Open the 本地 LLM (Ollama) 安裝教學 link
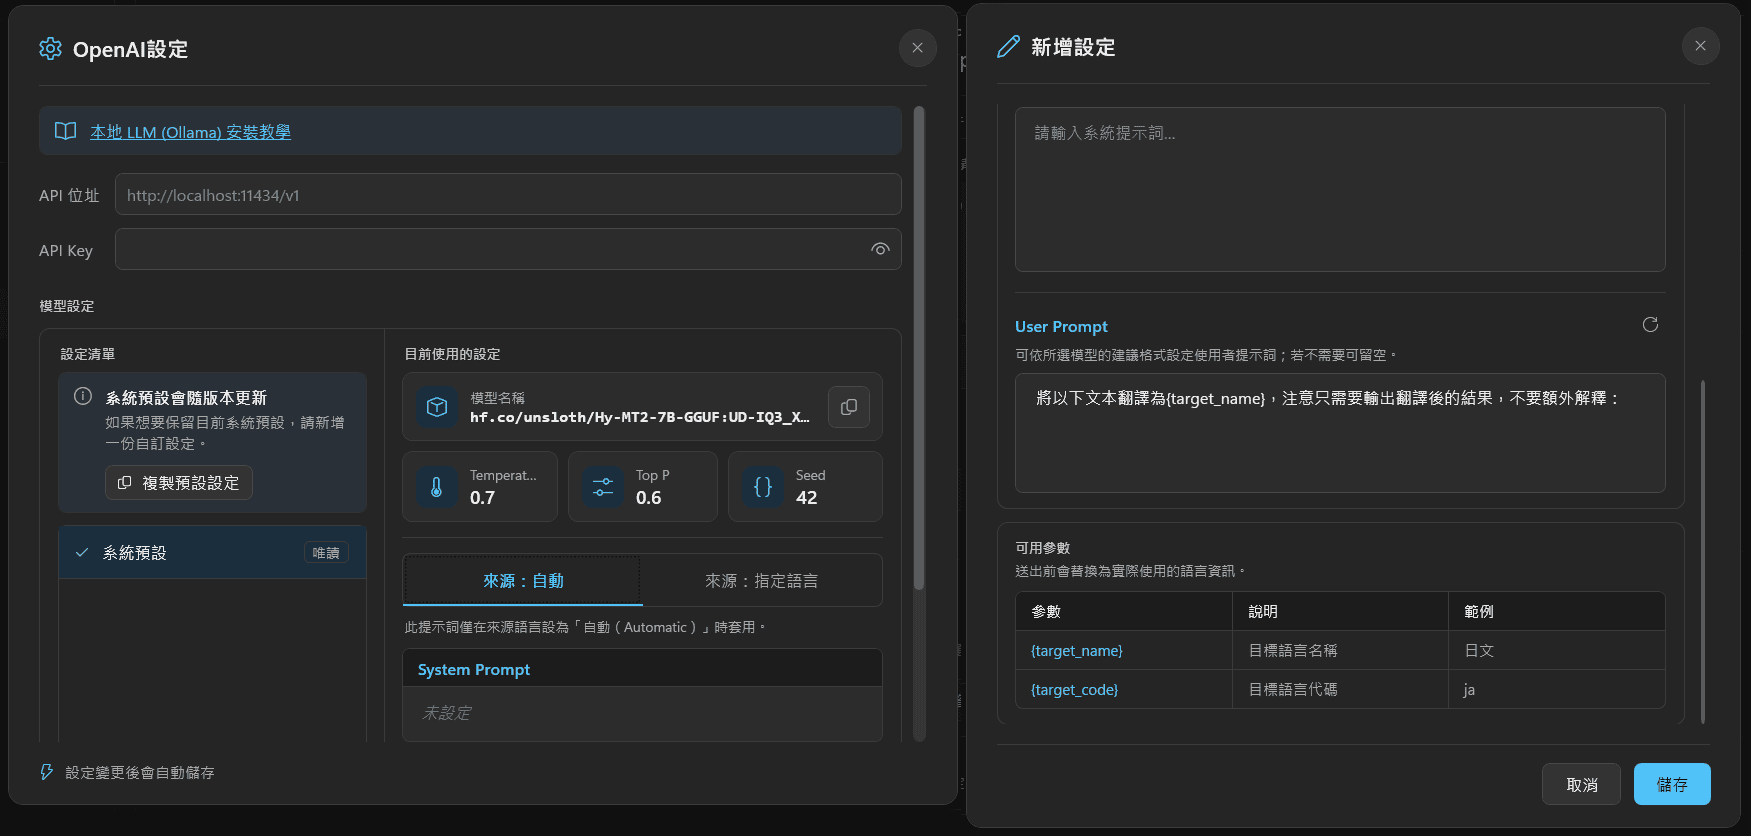The image size is (1751, 836). tap(190, 132)
